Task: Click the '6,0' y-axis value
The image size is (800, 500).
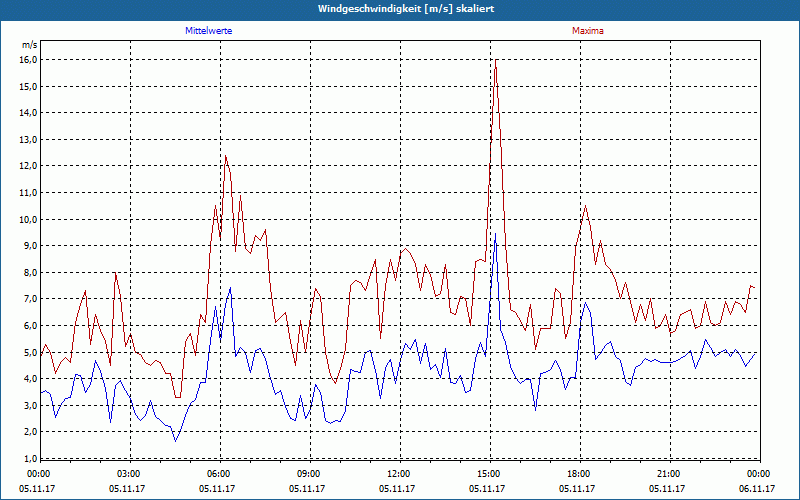Action: click(x=31, y=326)
